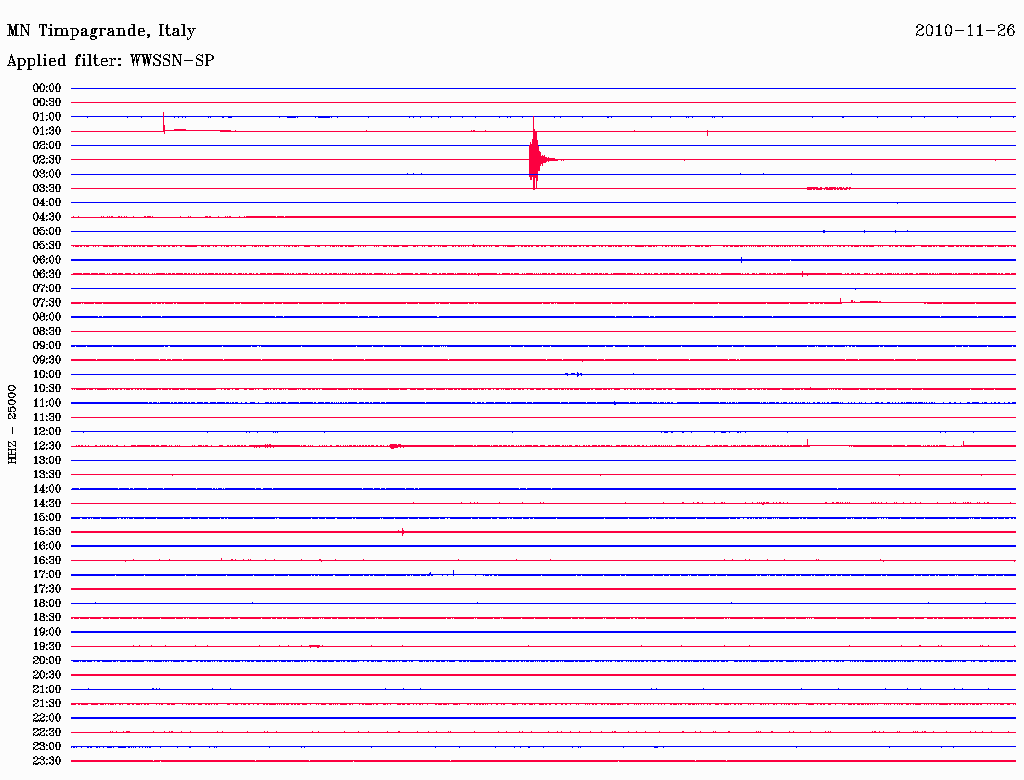Click the 11:00 time label
This screenshot has width=1024, height=780.
(46, 403)
